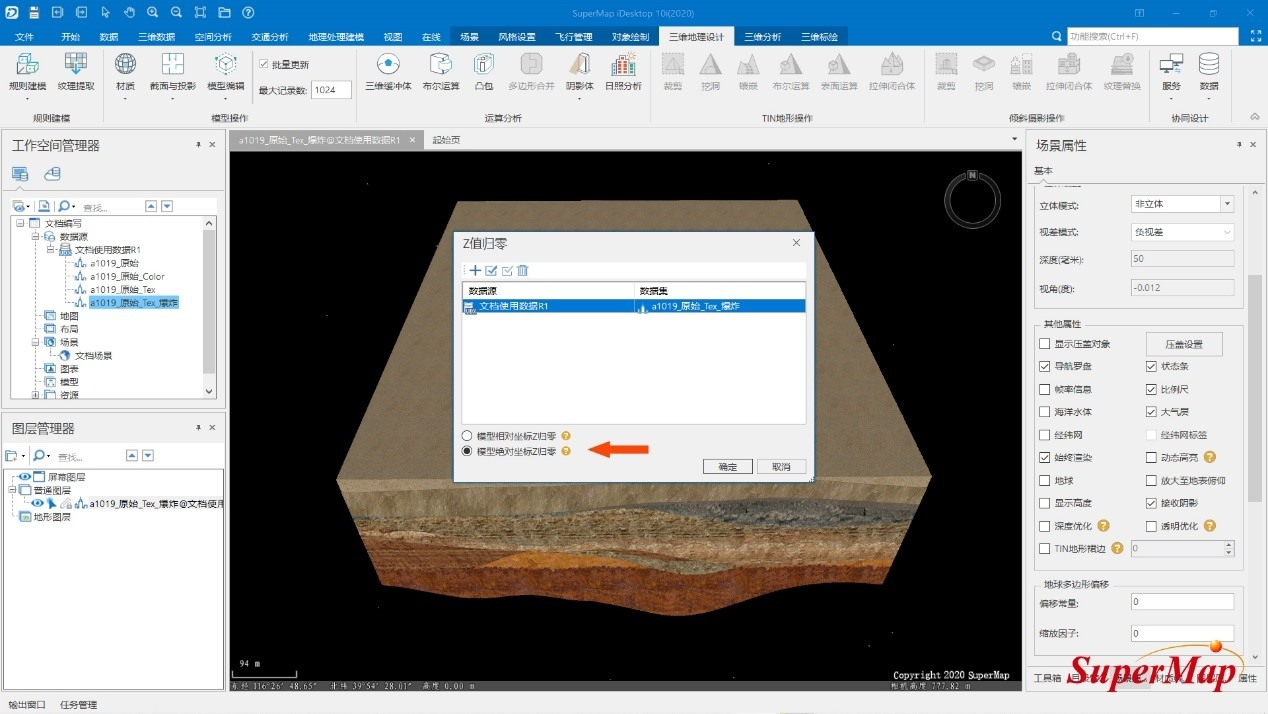Click the navigation compass in the scene
Viewport: 1268px width, 714px height.
tap(972, 199)
